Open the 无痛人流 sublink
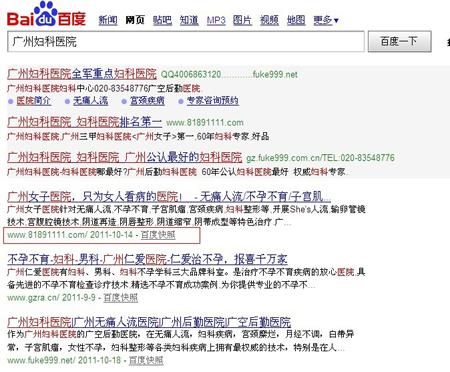The height and width of the screenshot is (372, 450). coord(90,101)
